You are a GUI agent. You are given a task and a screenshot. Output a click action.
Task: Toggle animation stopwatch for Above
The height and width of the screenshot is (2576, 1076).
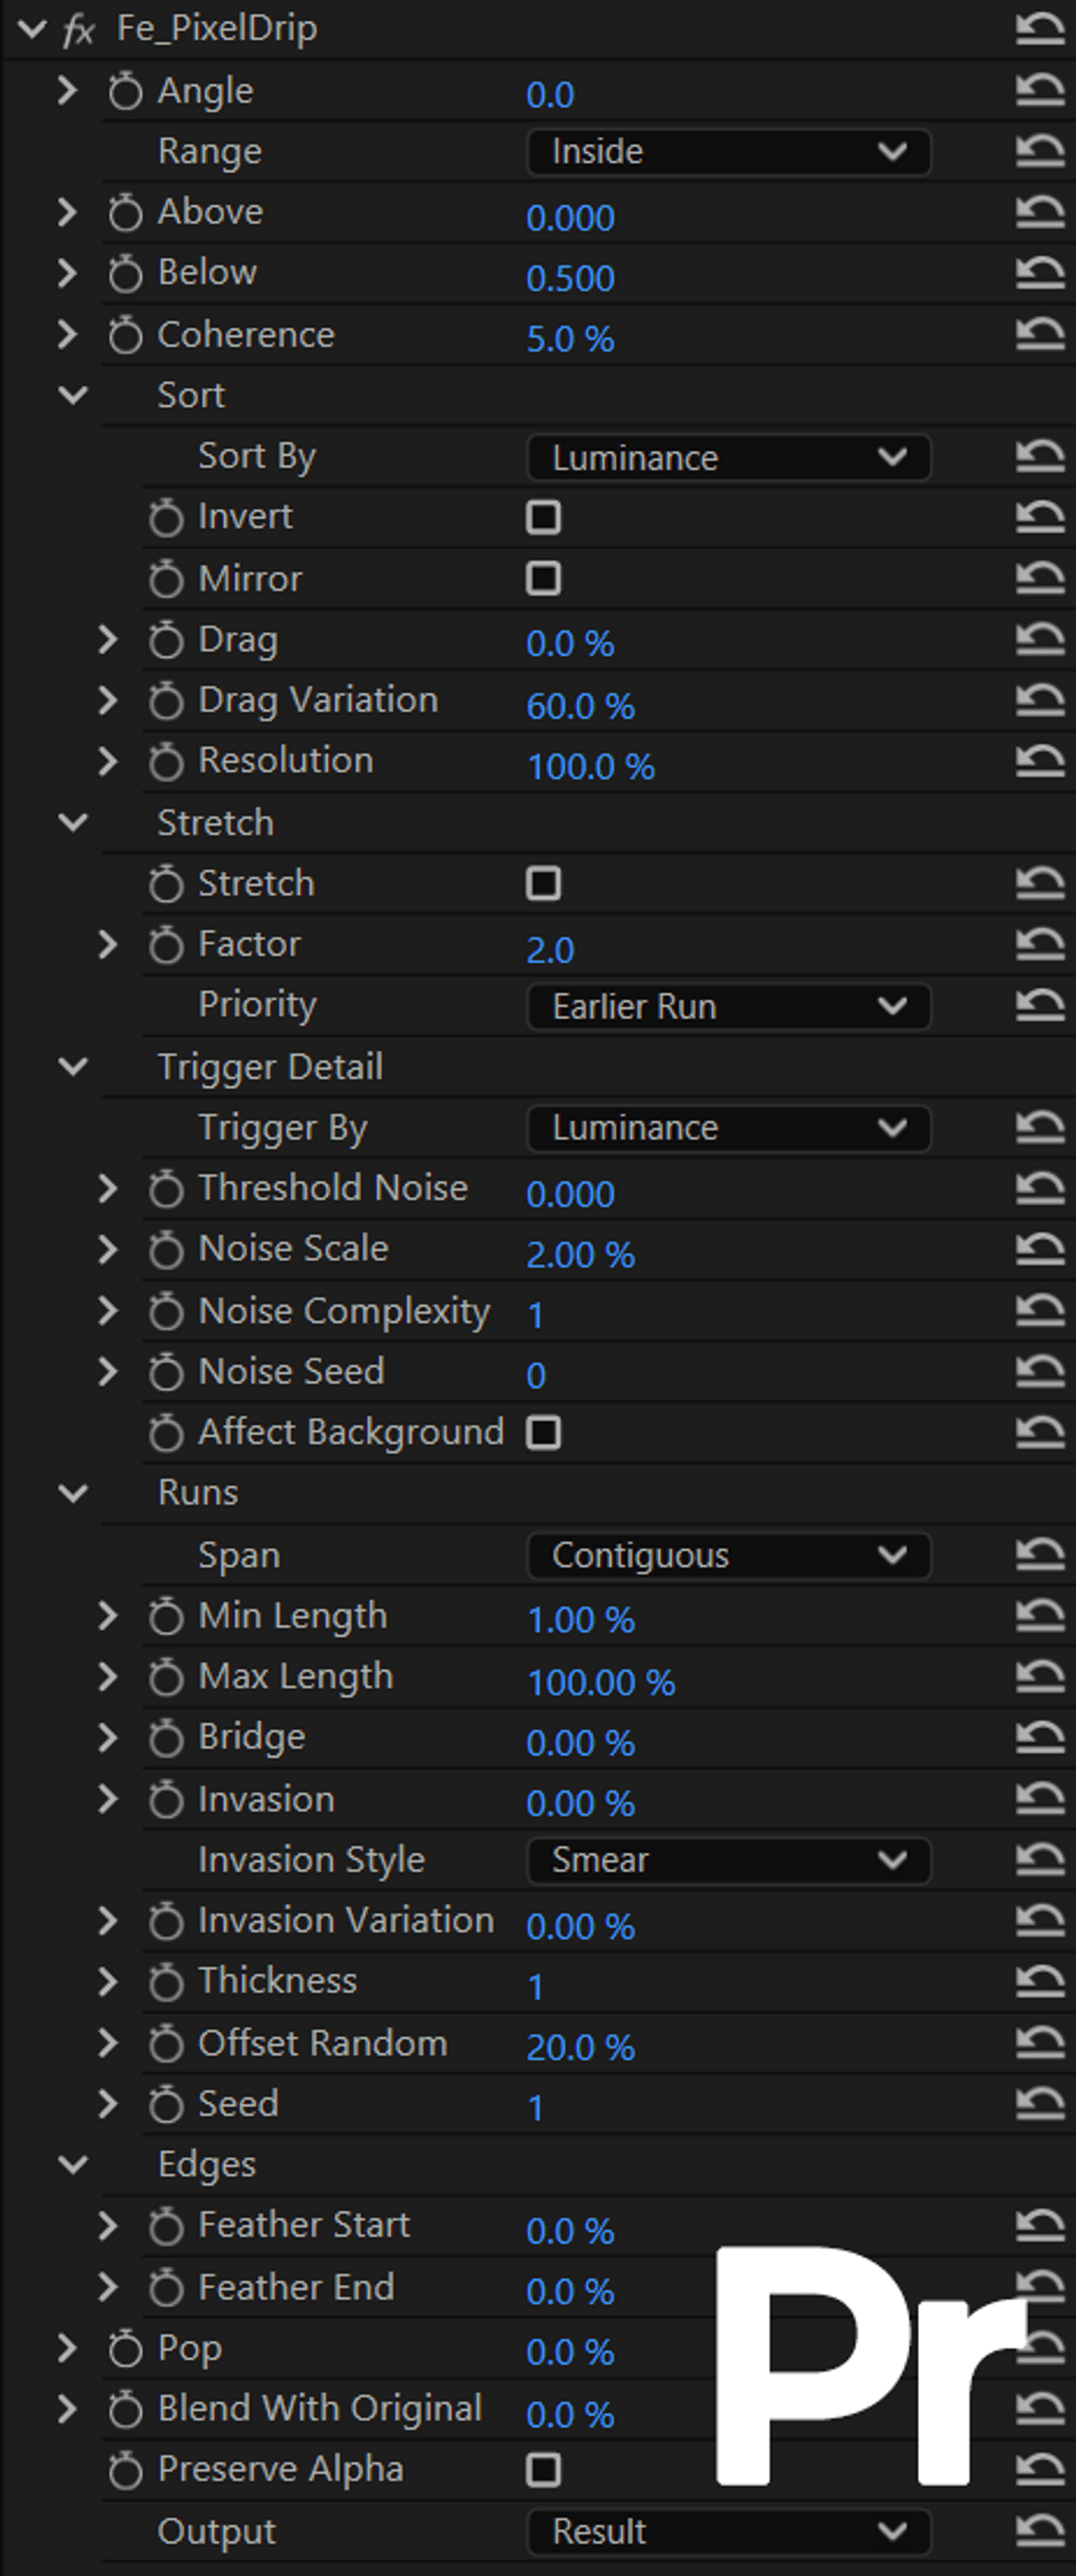[125, 213]
